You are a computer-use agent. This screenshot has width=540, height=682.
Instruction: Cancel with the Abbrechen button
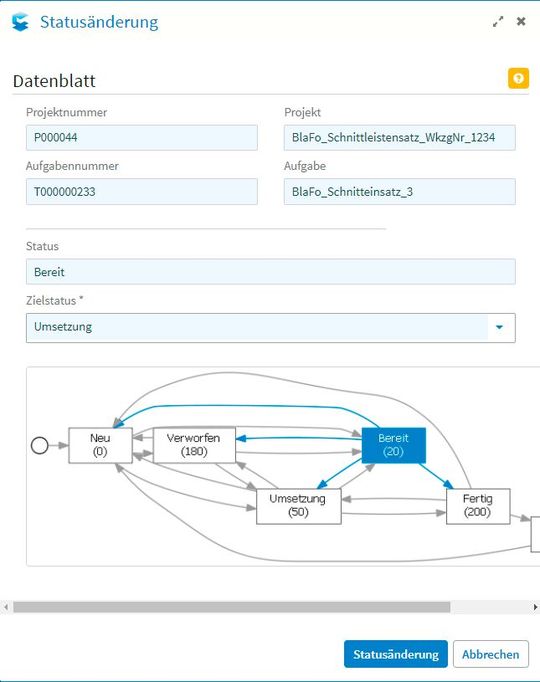click(x=490, y=654)
